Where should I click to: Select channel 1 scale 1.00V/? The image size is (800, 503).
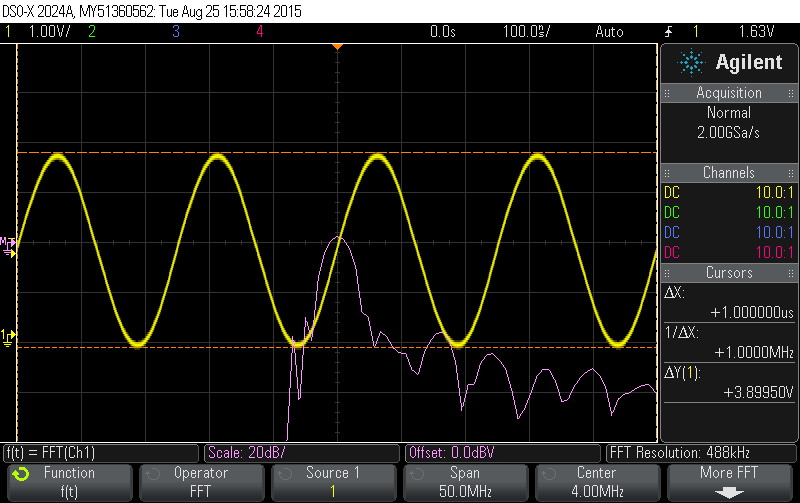[49, 32]
